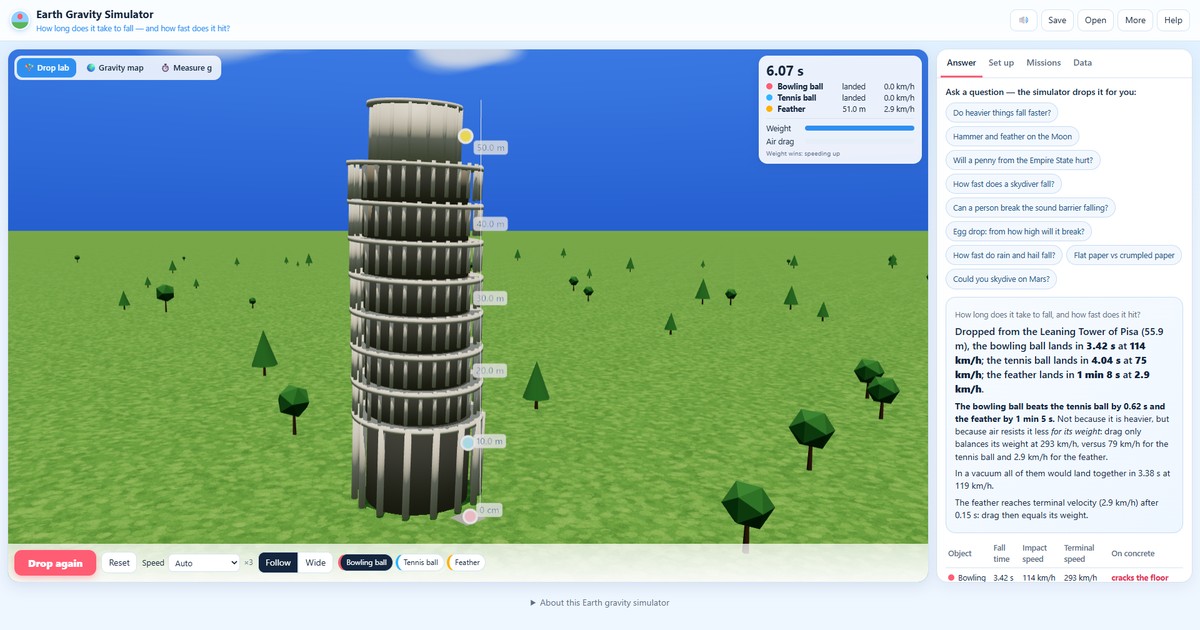The height and width of the screenshot is (630, 1200).
Task: Open the Speed dropdown set to Auto
Action: point(204,563)
